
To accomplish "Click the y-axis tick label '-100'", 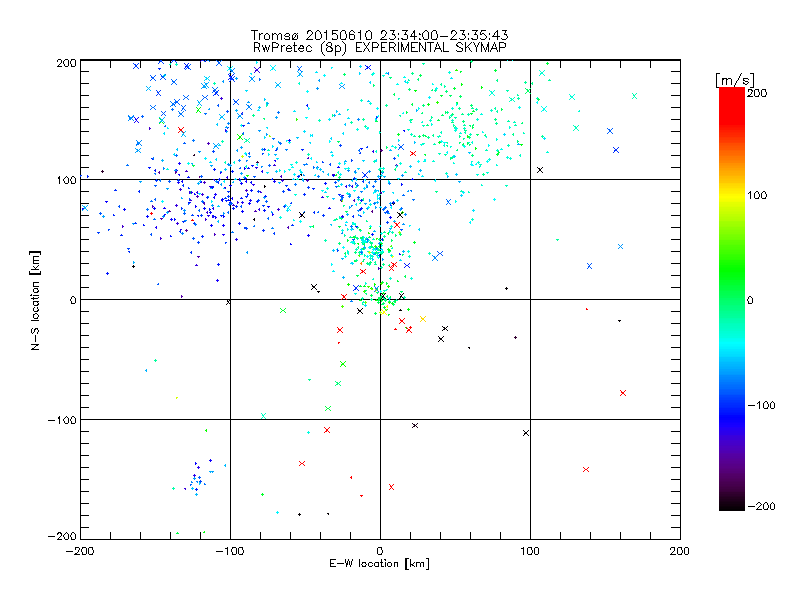I will coord(62,420).
